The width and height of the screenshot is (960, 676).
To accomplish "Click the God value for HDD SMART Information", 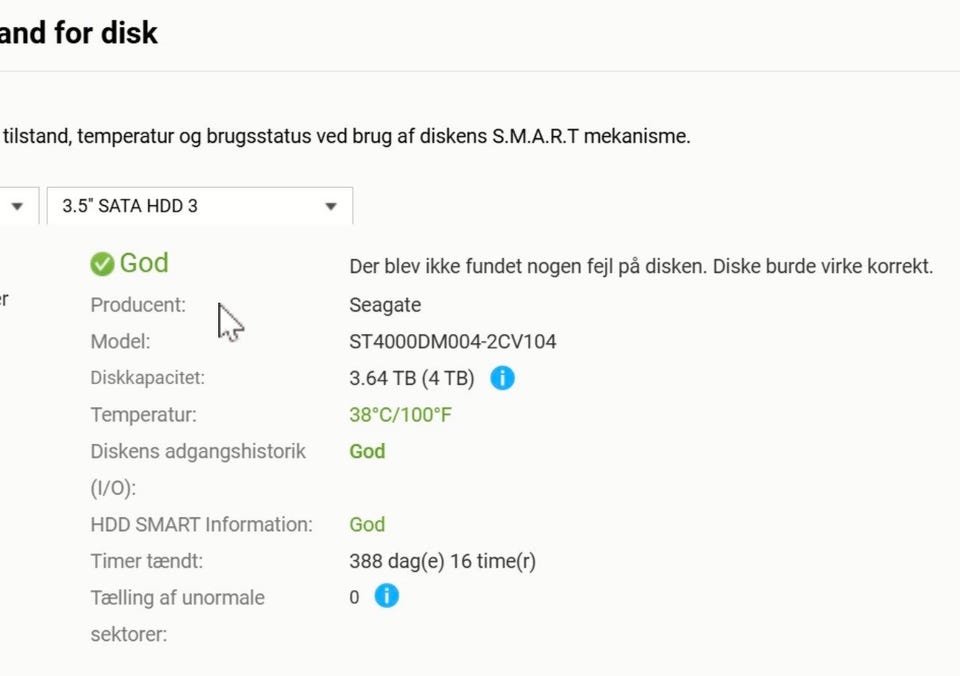I will [367, 524].
